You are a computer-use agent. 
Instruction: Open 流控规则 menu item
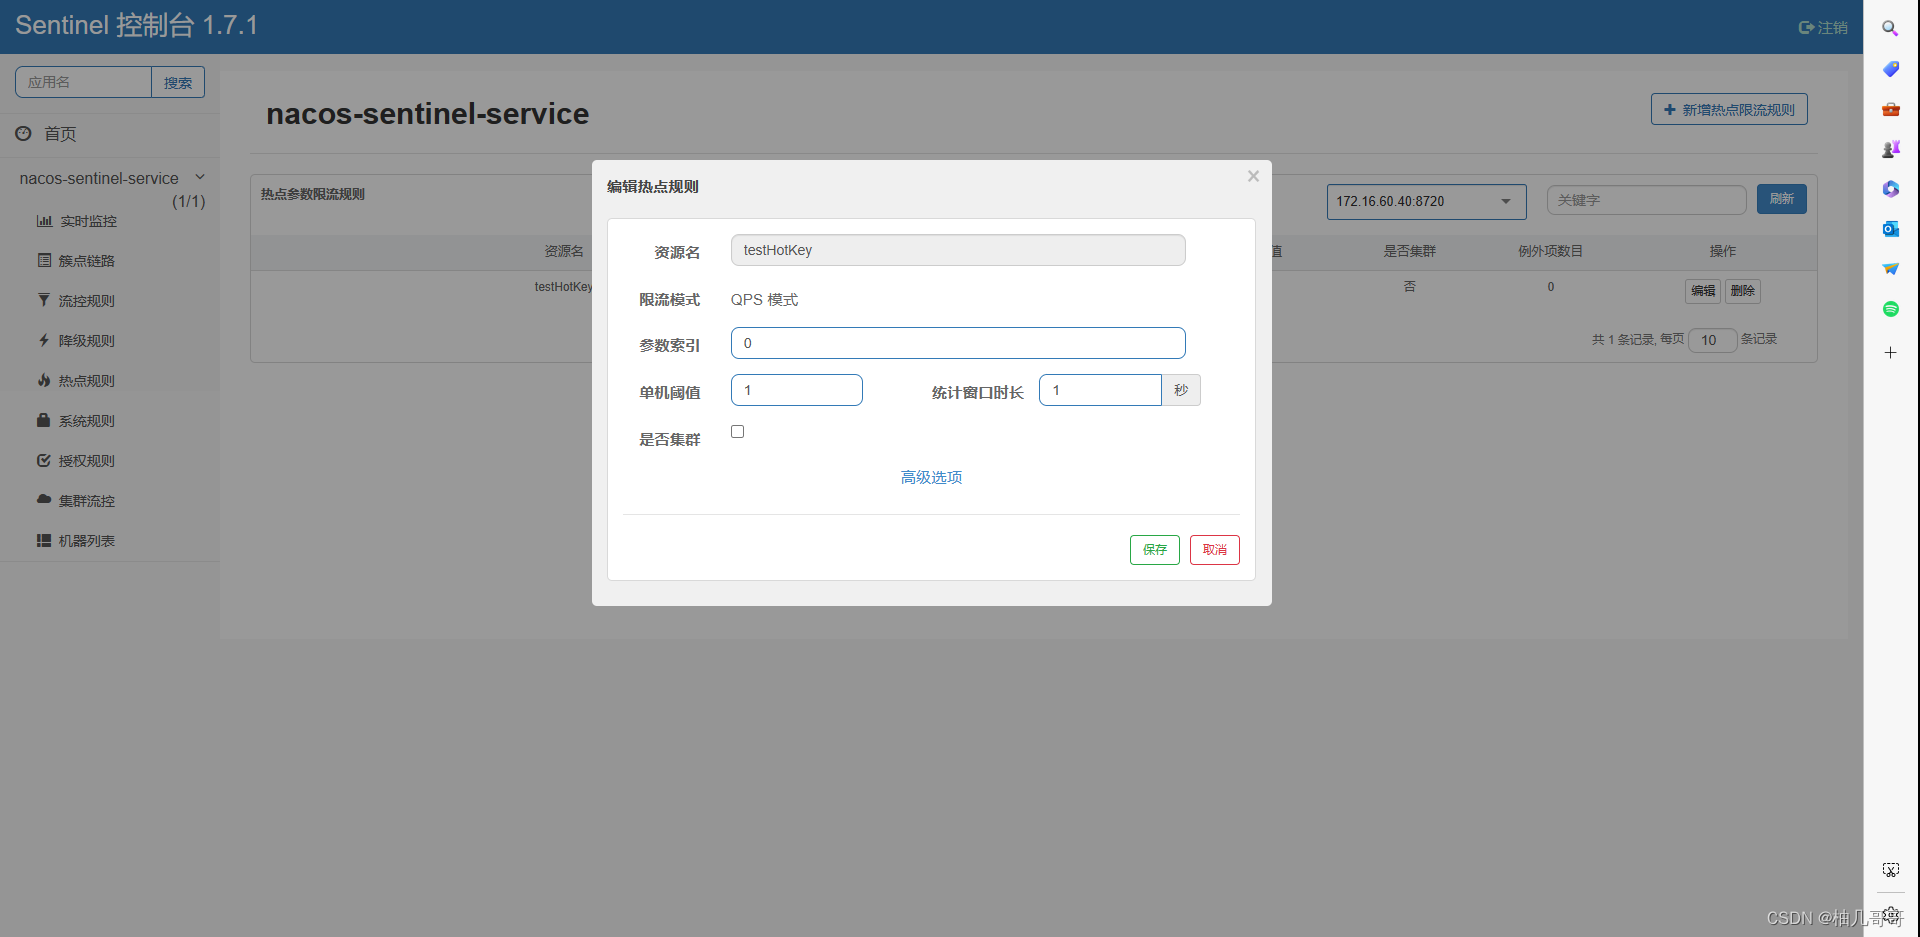point(87,301)
